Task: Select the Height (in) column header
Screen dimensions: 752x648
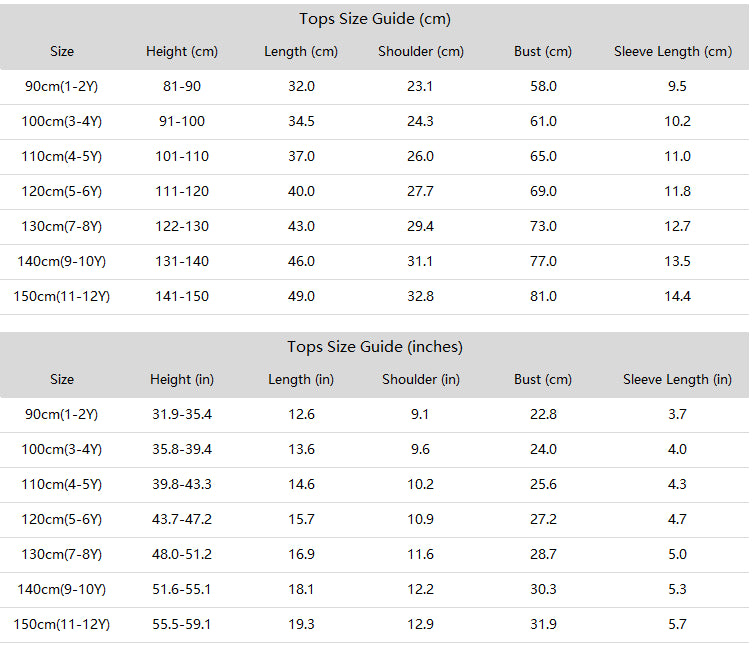Action: click(x=182, y=379)
